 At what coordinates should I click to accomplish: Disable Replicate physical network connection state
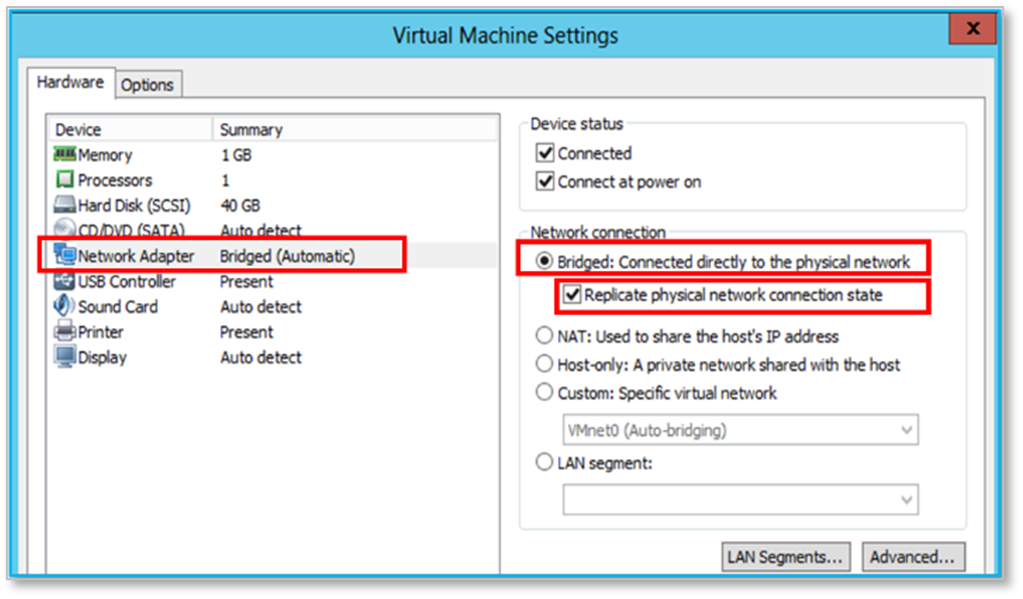(571, 295)
